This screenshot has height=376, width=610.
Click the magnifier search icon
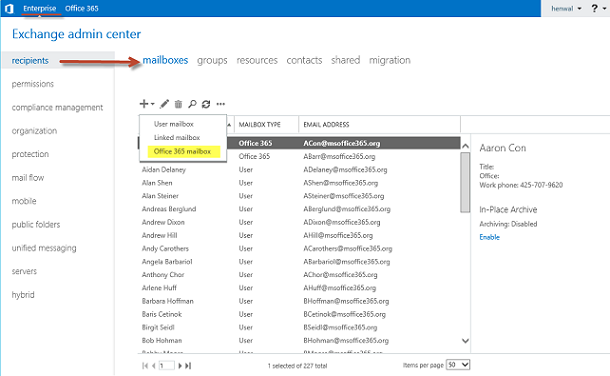tap(192, 104)
